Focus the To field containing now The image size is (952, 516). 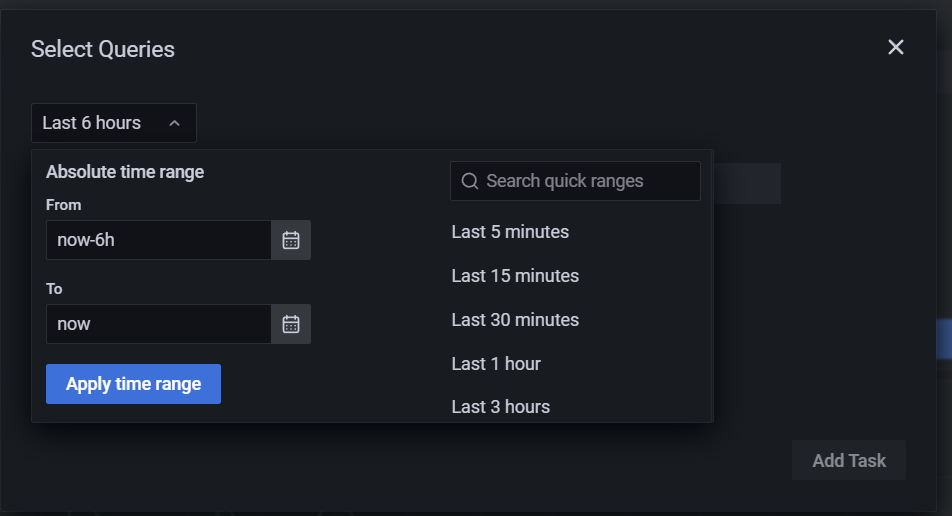159,324
